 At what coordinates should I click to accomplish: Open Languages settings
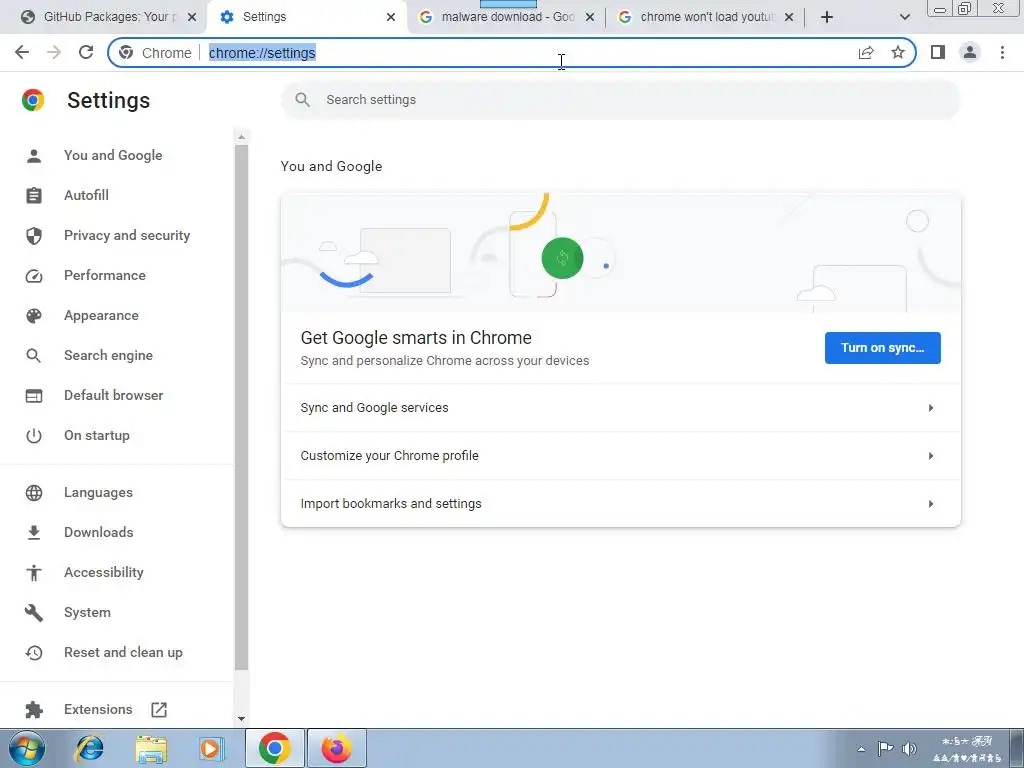(x=98, y=492)
